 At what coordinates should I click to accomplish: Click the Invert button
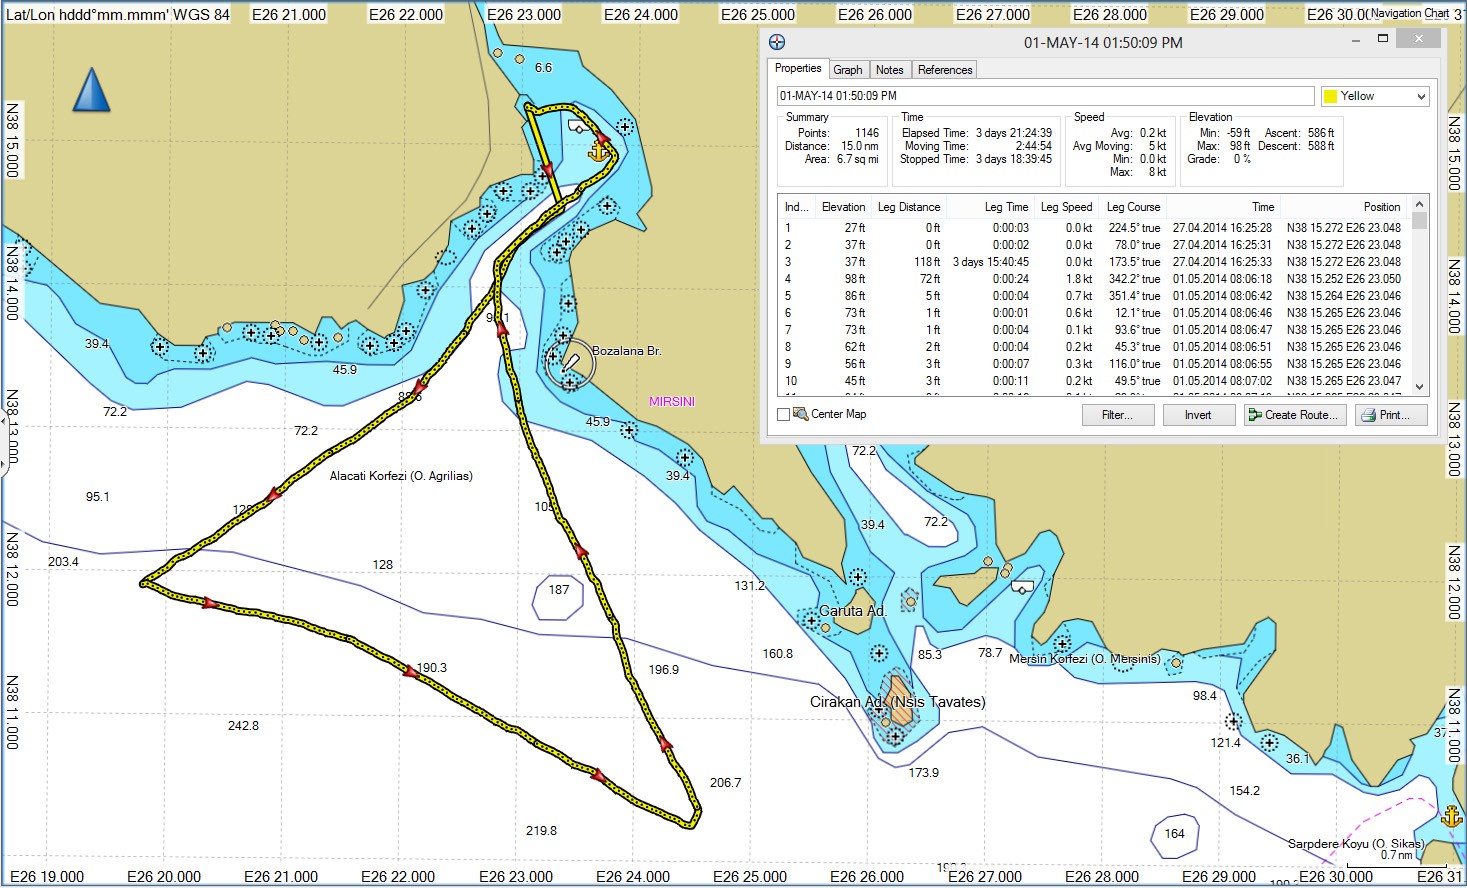tap(1198, 415)
